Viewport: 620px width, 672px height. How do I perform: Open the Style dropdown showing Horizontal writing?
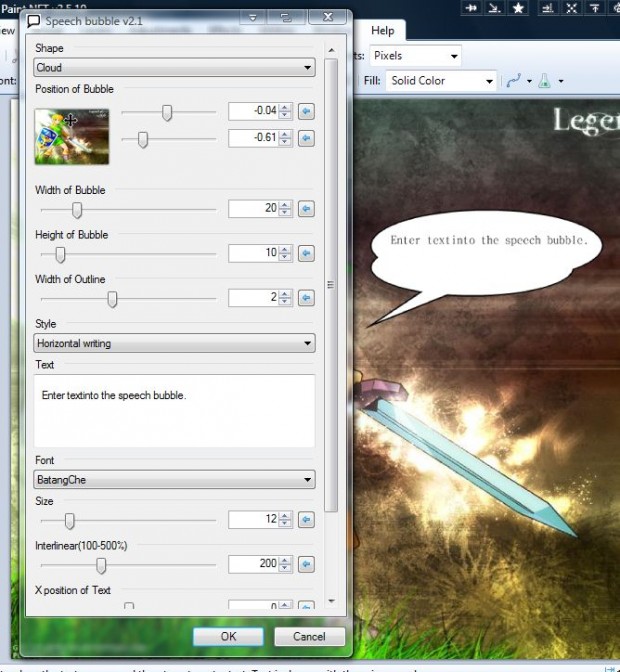174,343
